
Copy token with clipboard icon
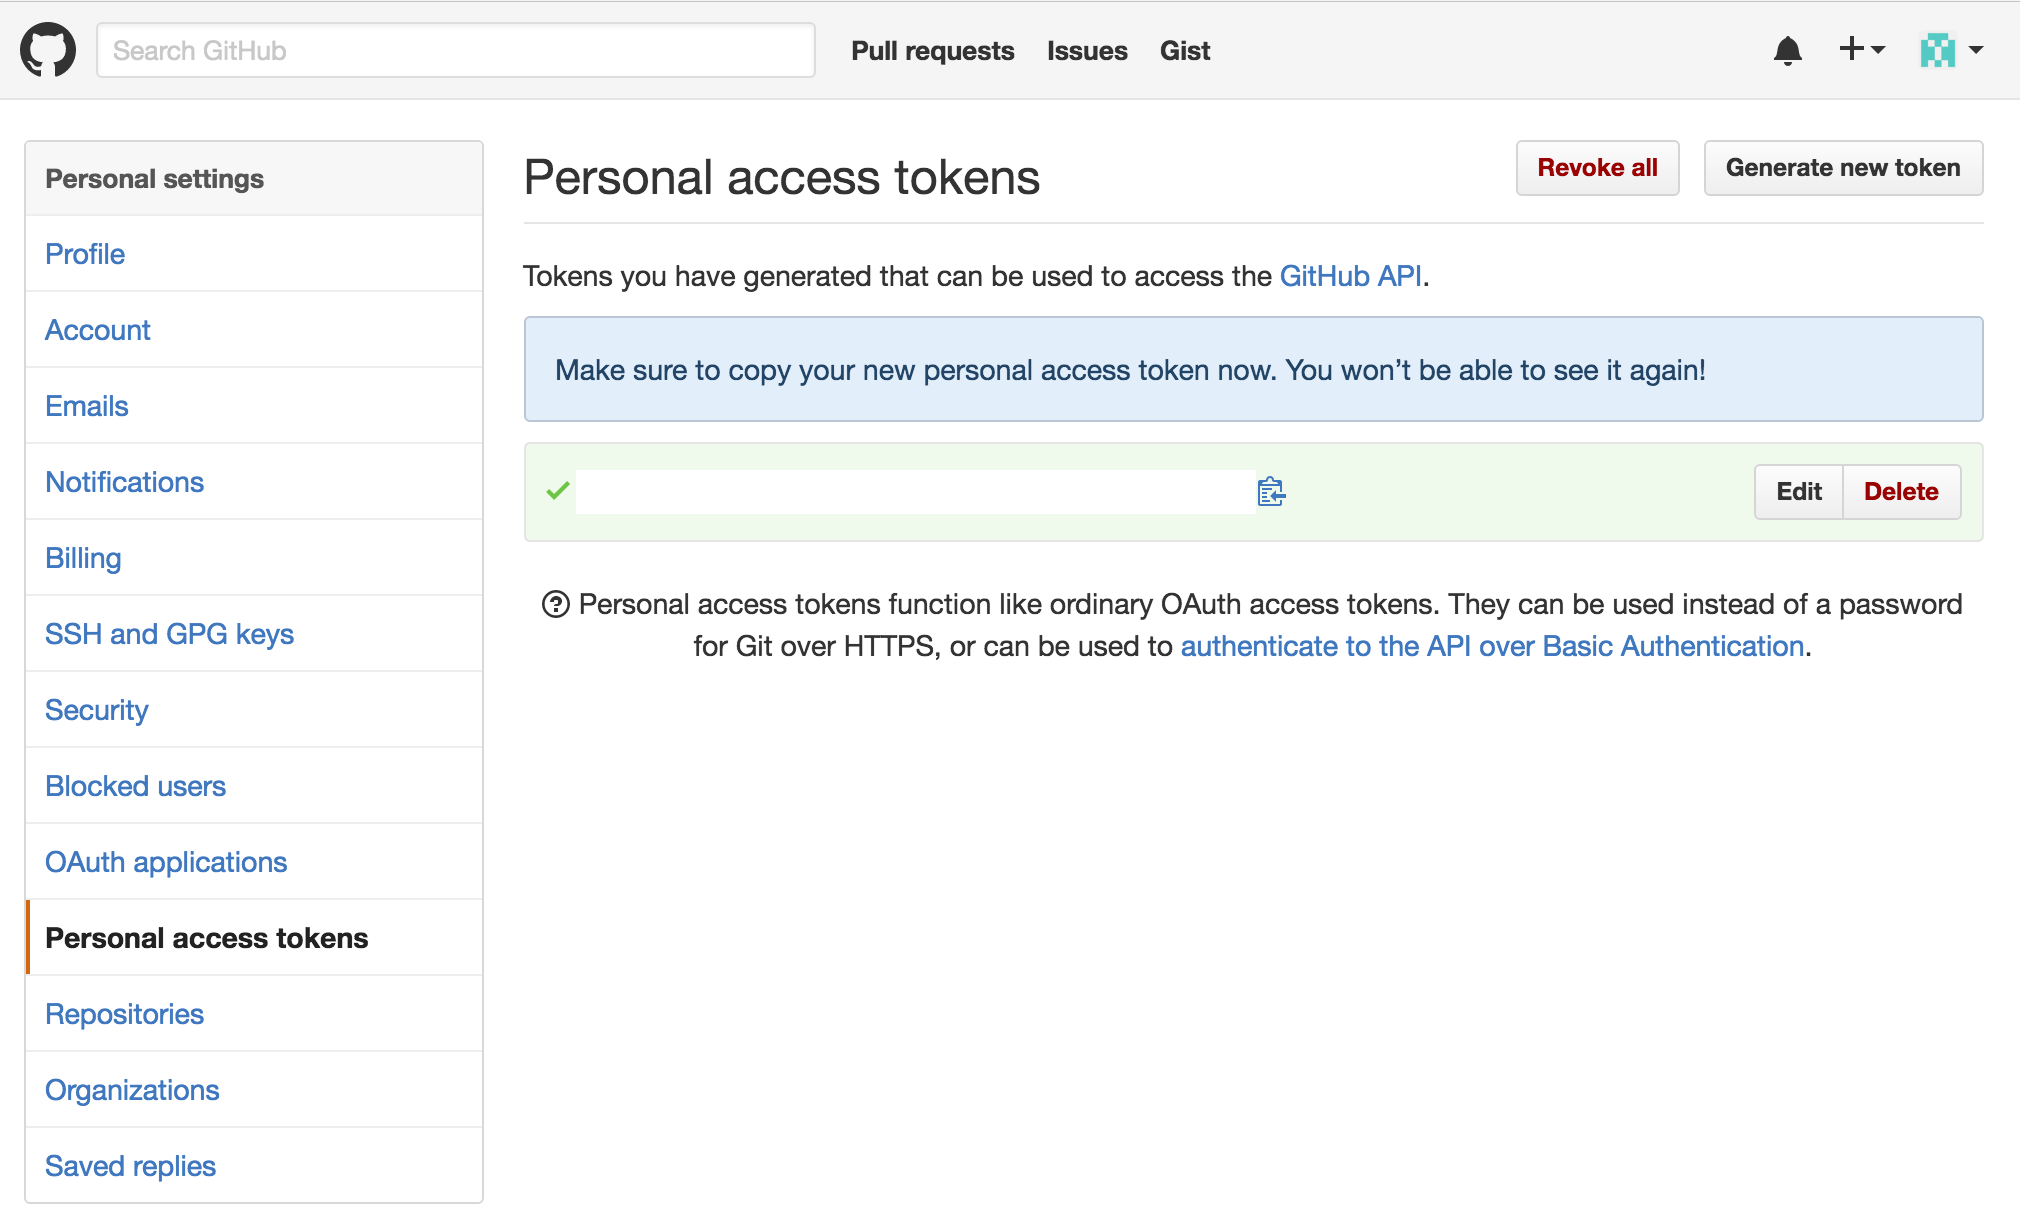coord(1271,492)
